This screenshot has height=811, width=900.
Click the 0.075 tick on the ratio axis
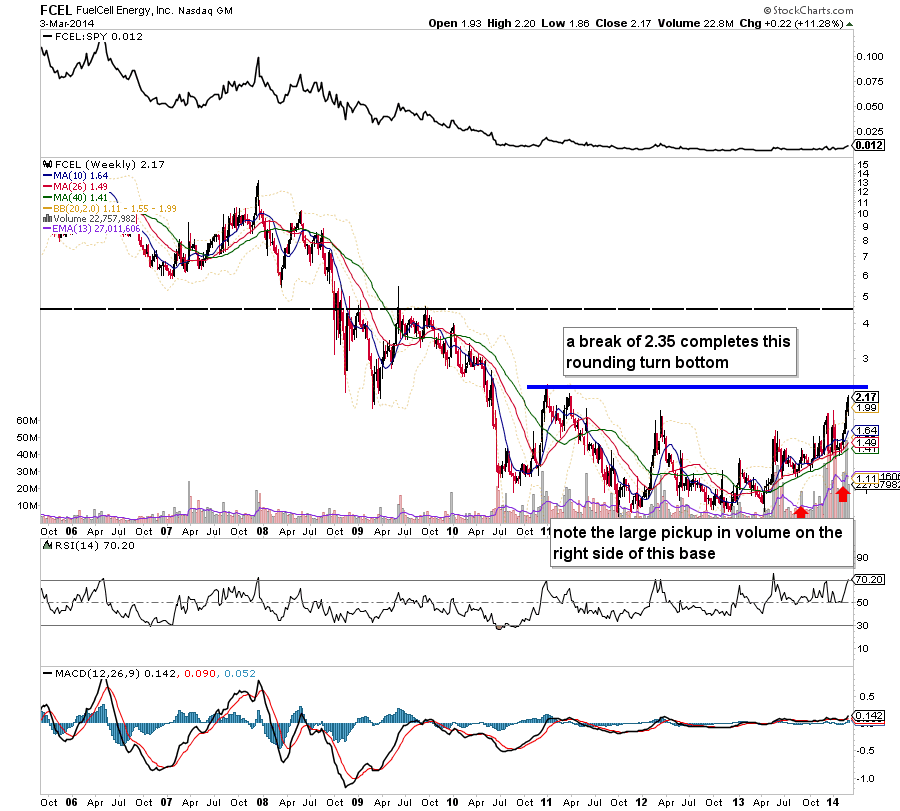coord(870,82)
